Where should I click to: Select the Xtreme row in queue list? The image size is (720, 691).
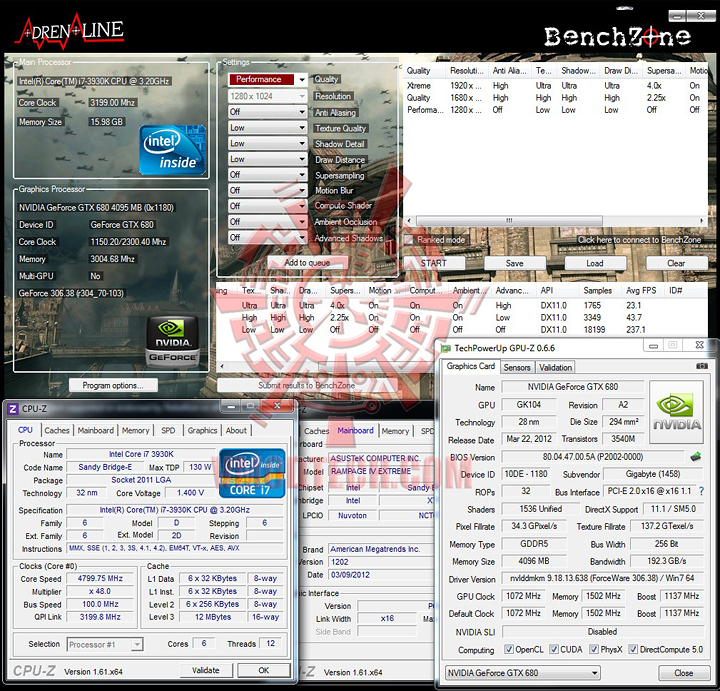(x=555, y=86)
